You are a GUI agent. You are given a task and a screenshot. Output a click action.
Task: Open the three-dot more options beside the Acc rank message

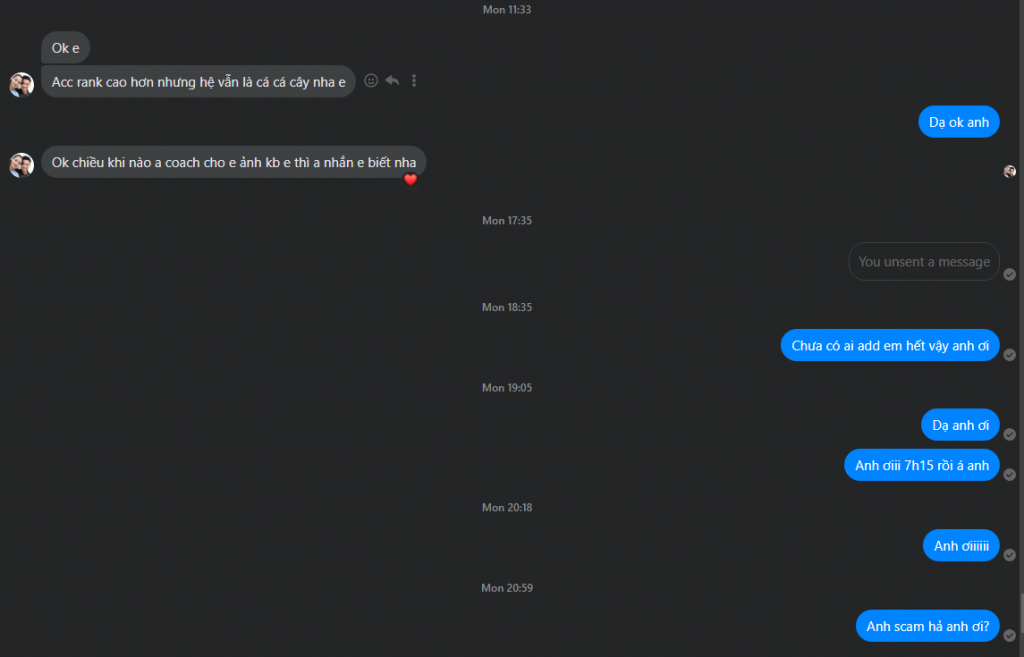(x=413, y=80)
